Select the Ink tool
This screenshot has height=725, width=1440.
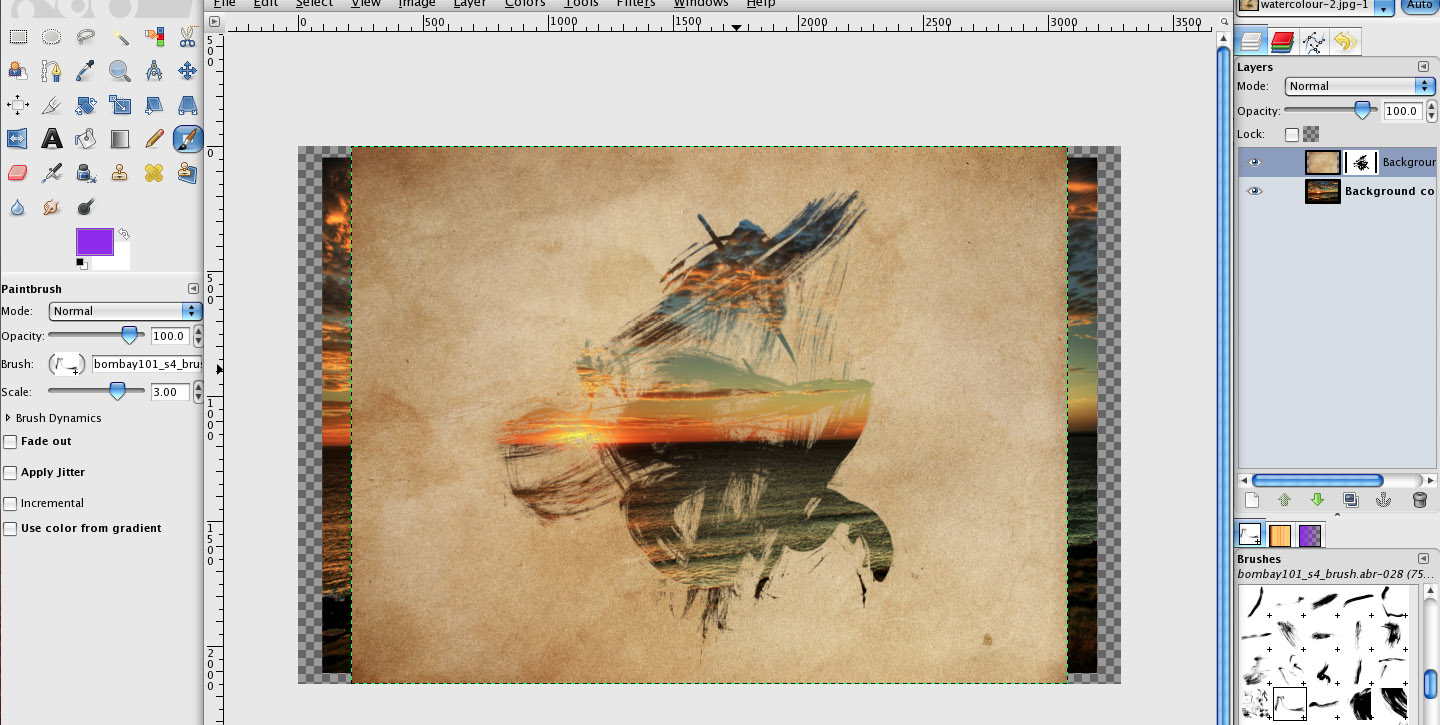[86, 172]
